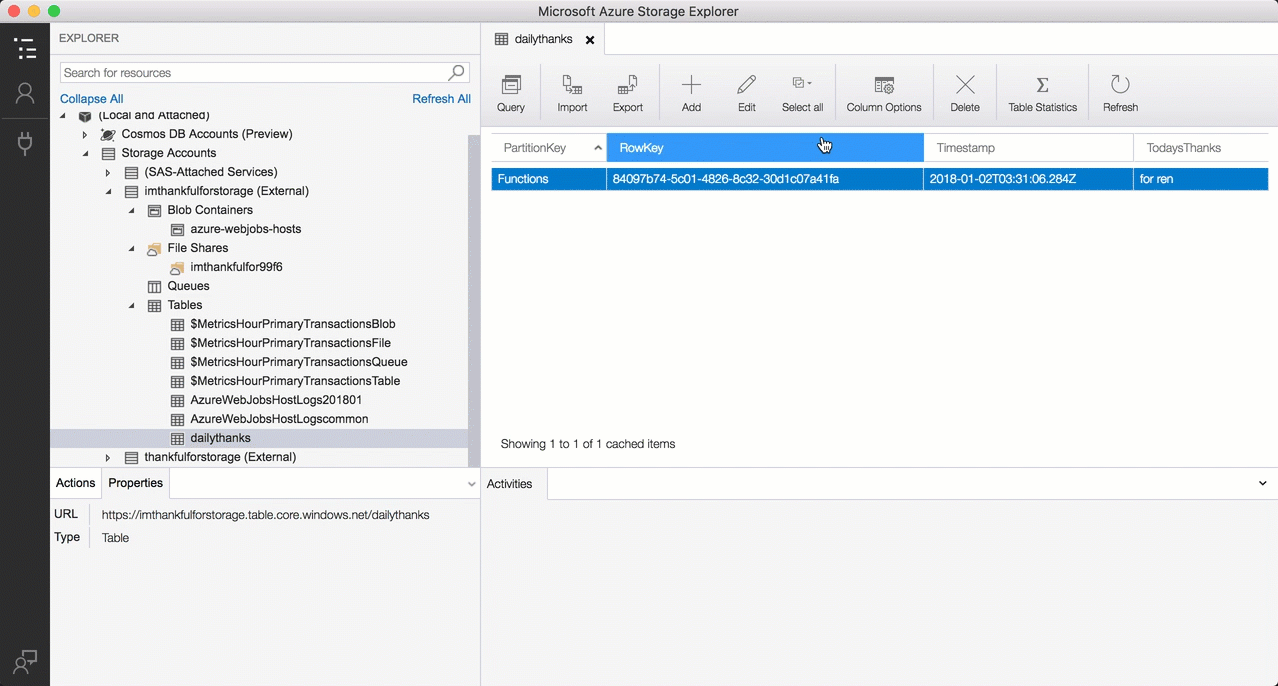Expand the Cosmos DB Accounts (Preview) arrow

tap(85, 134)
